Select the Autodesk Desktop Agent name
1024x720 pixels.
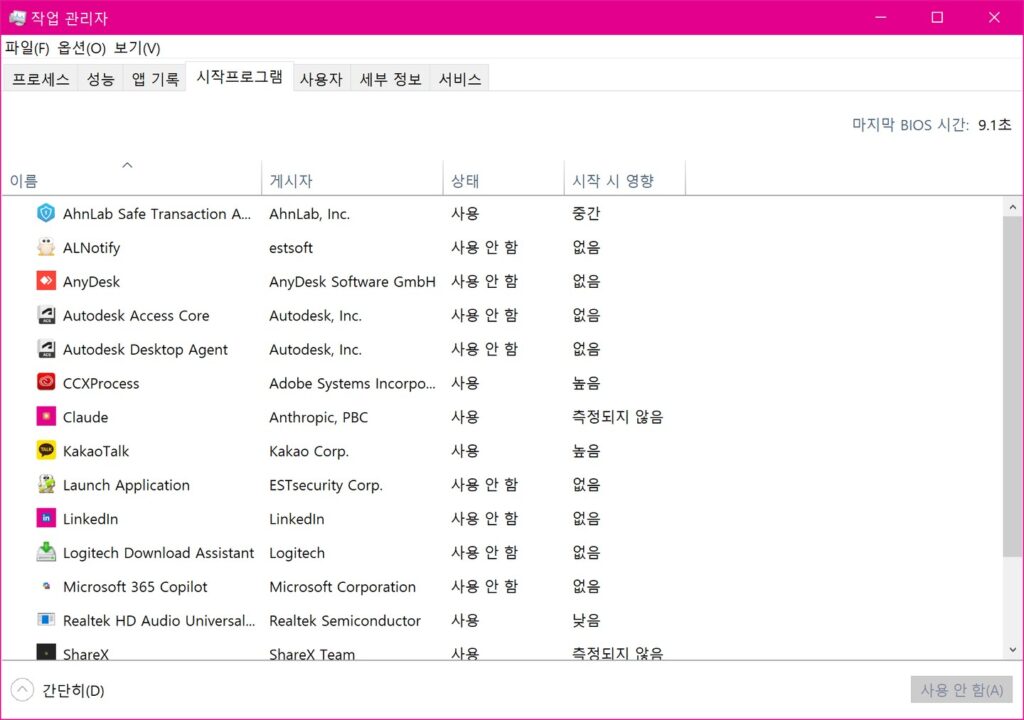pos(145,350)
